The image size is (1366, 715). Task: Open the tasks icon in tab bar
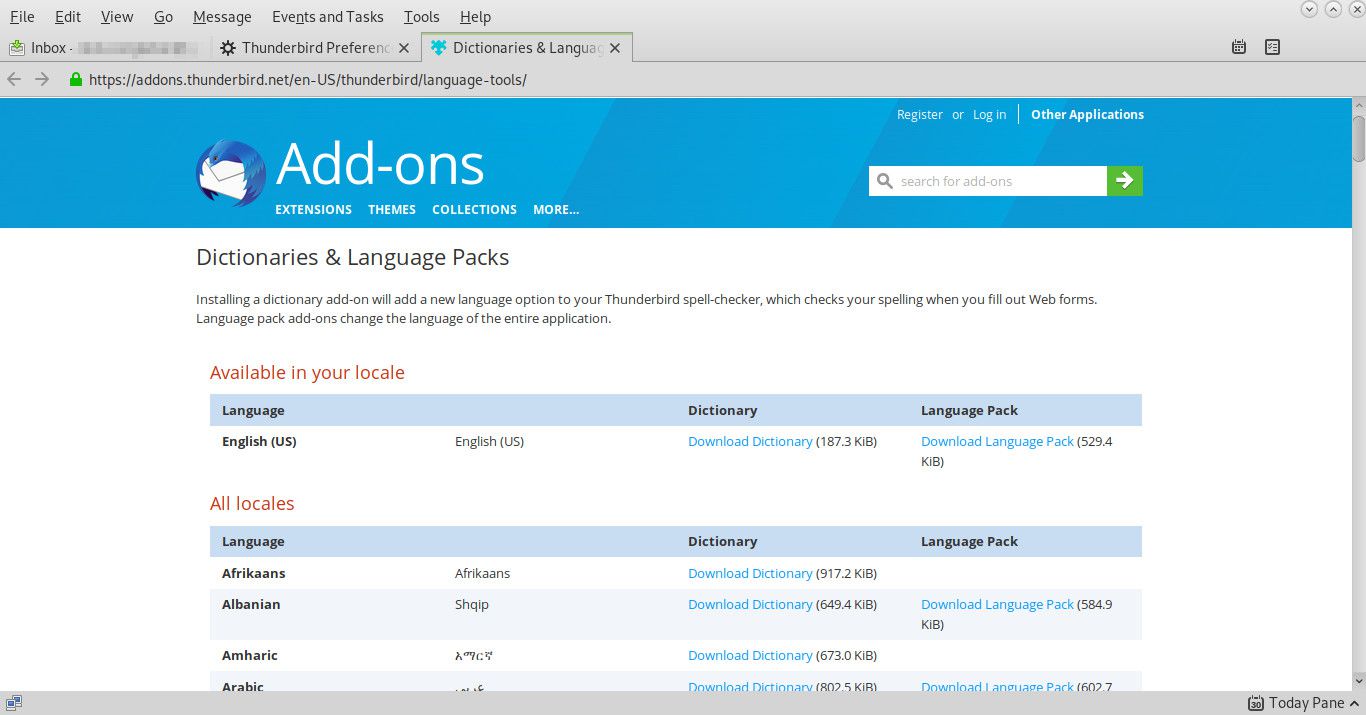[x=1272, y=47]
